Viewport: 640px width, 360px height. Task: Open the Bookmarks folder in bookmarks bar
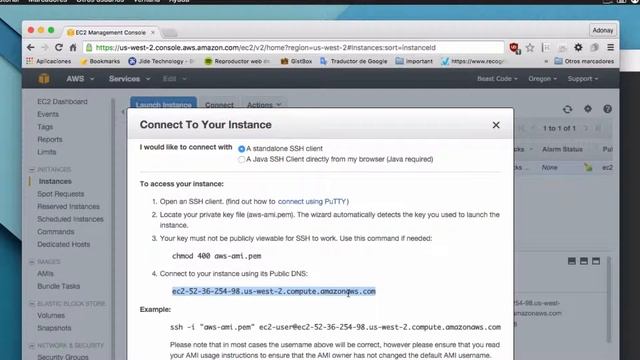pos(100,61)
